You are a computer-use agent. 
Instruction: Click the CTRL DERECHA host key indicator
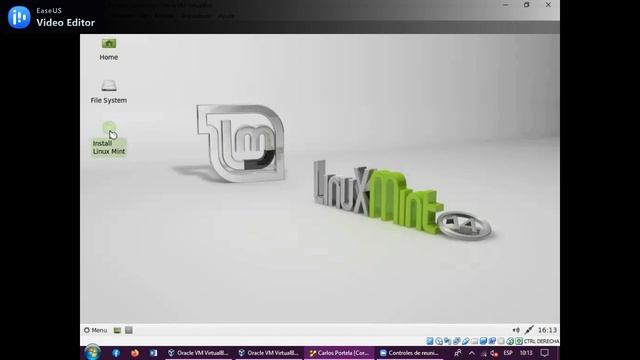[541, 341]
